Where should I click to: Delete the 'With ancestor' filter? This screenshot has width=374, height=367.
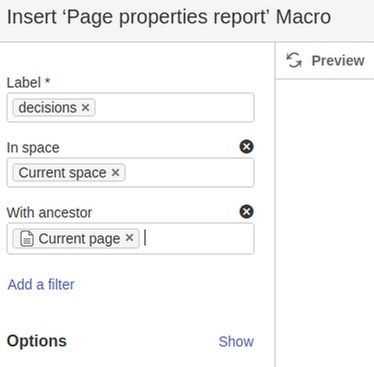(x=247, y=212)
